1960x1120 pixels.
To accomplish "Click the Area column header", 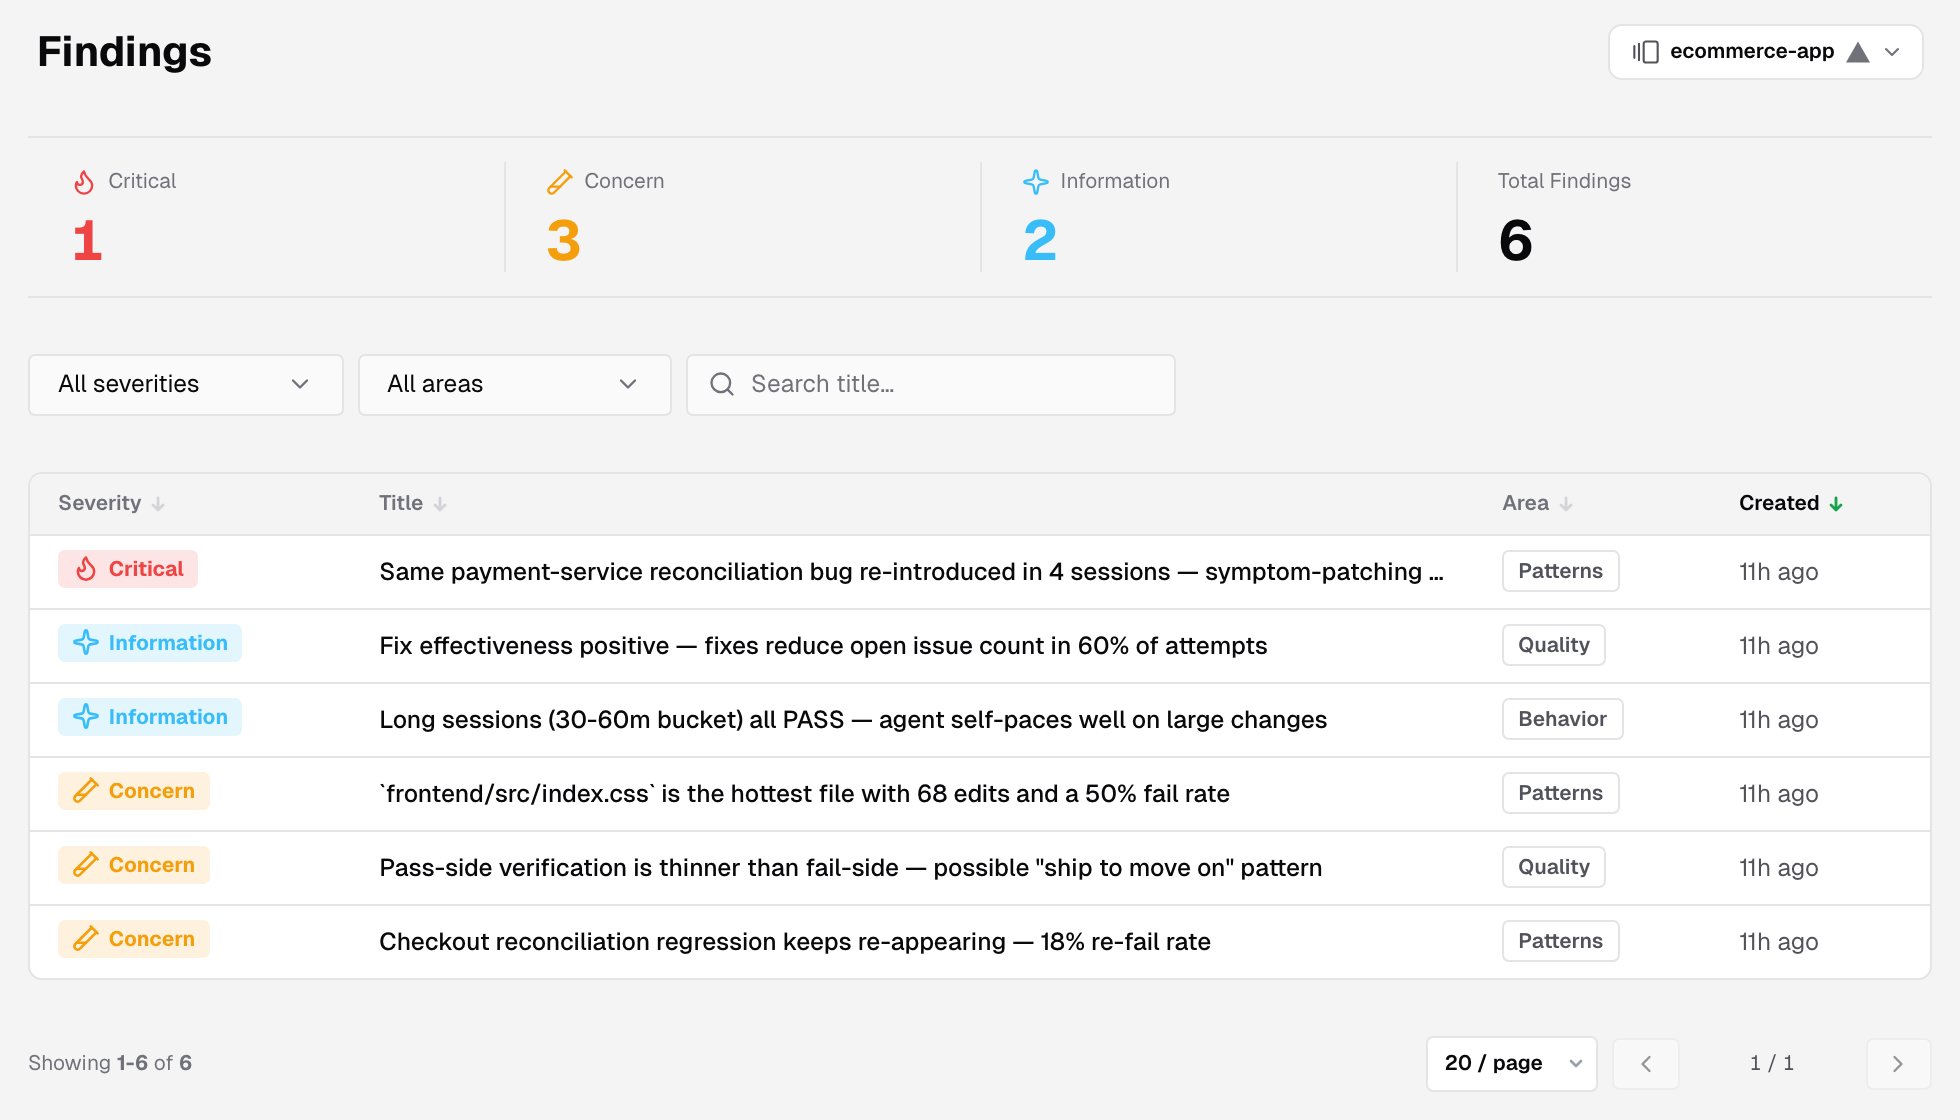I will pyautogui.click(x=1537, y=503).
